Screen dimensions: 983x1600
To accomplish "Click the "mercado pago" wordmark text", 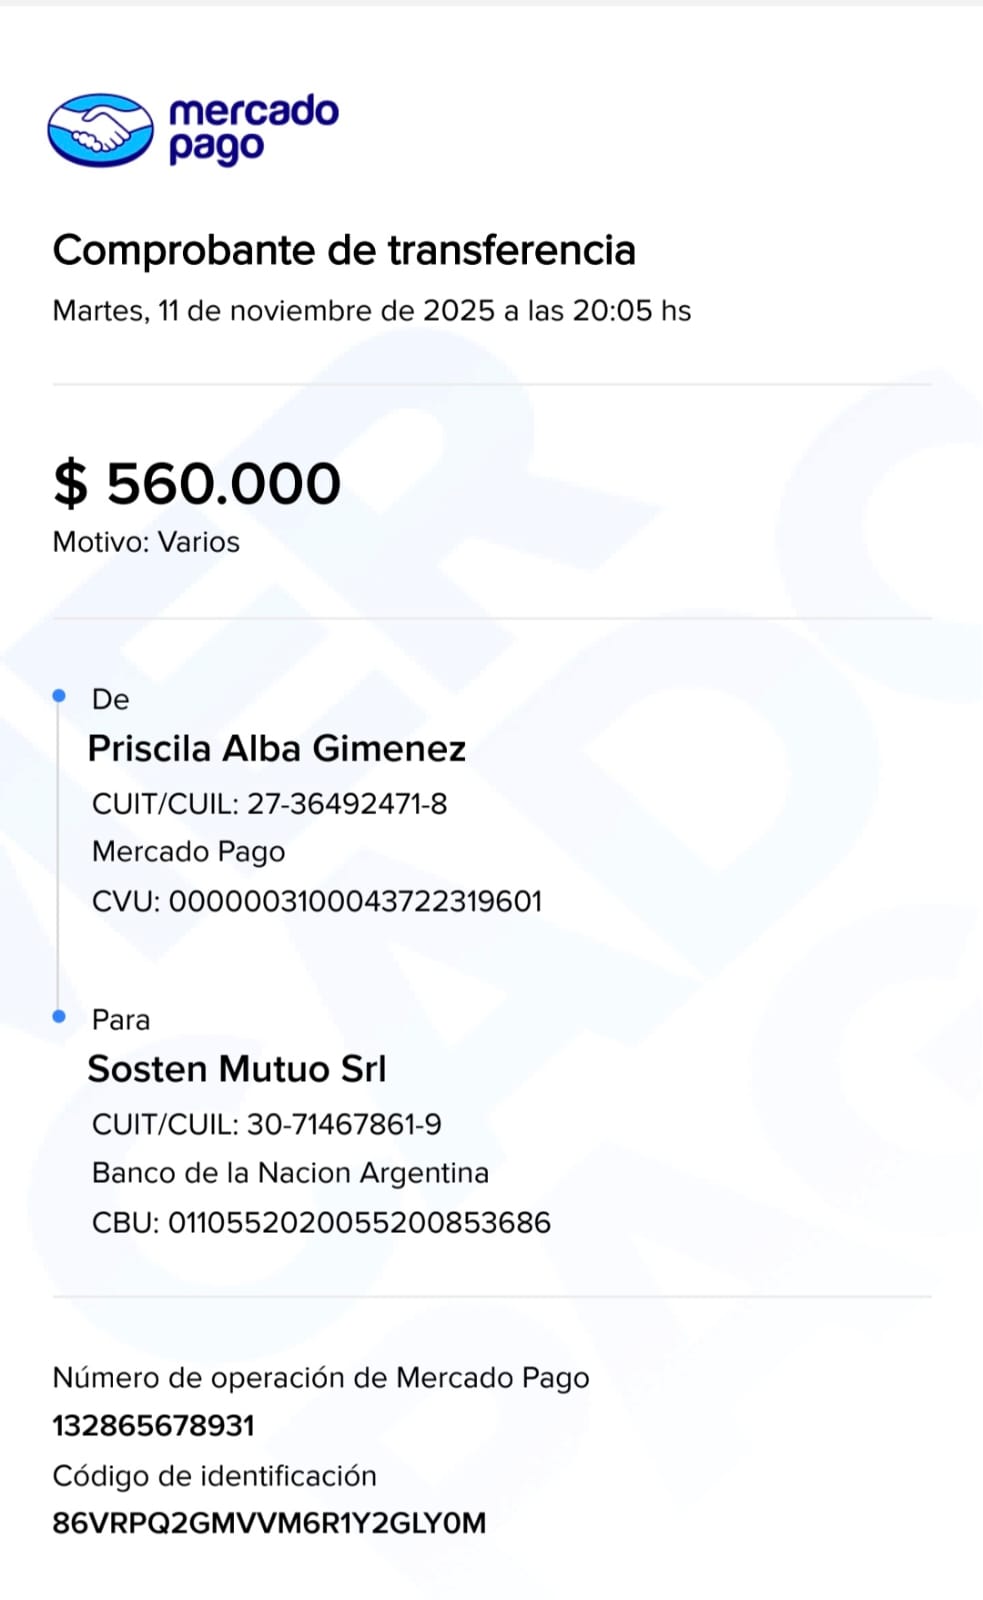I will [x=253, y=128].
